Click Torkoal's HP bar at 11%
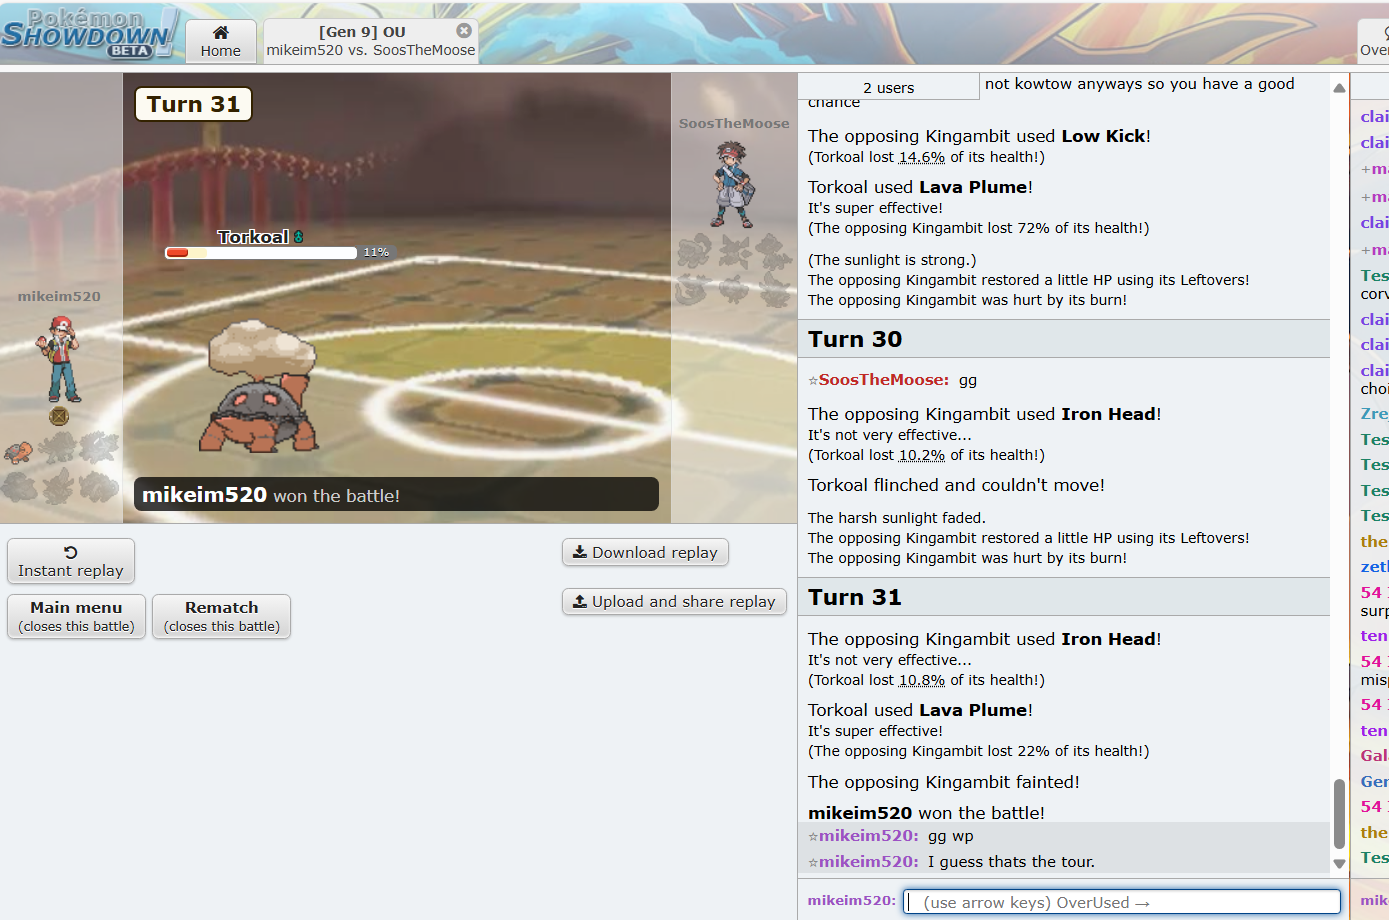 [x=261, y=253]
